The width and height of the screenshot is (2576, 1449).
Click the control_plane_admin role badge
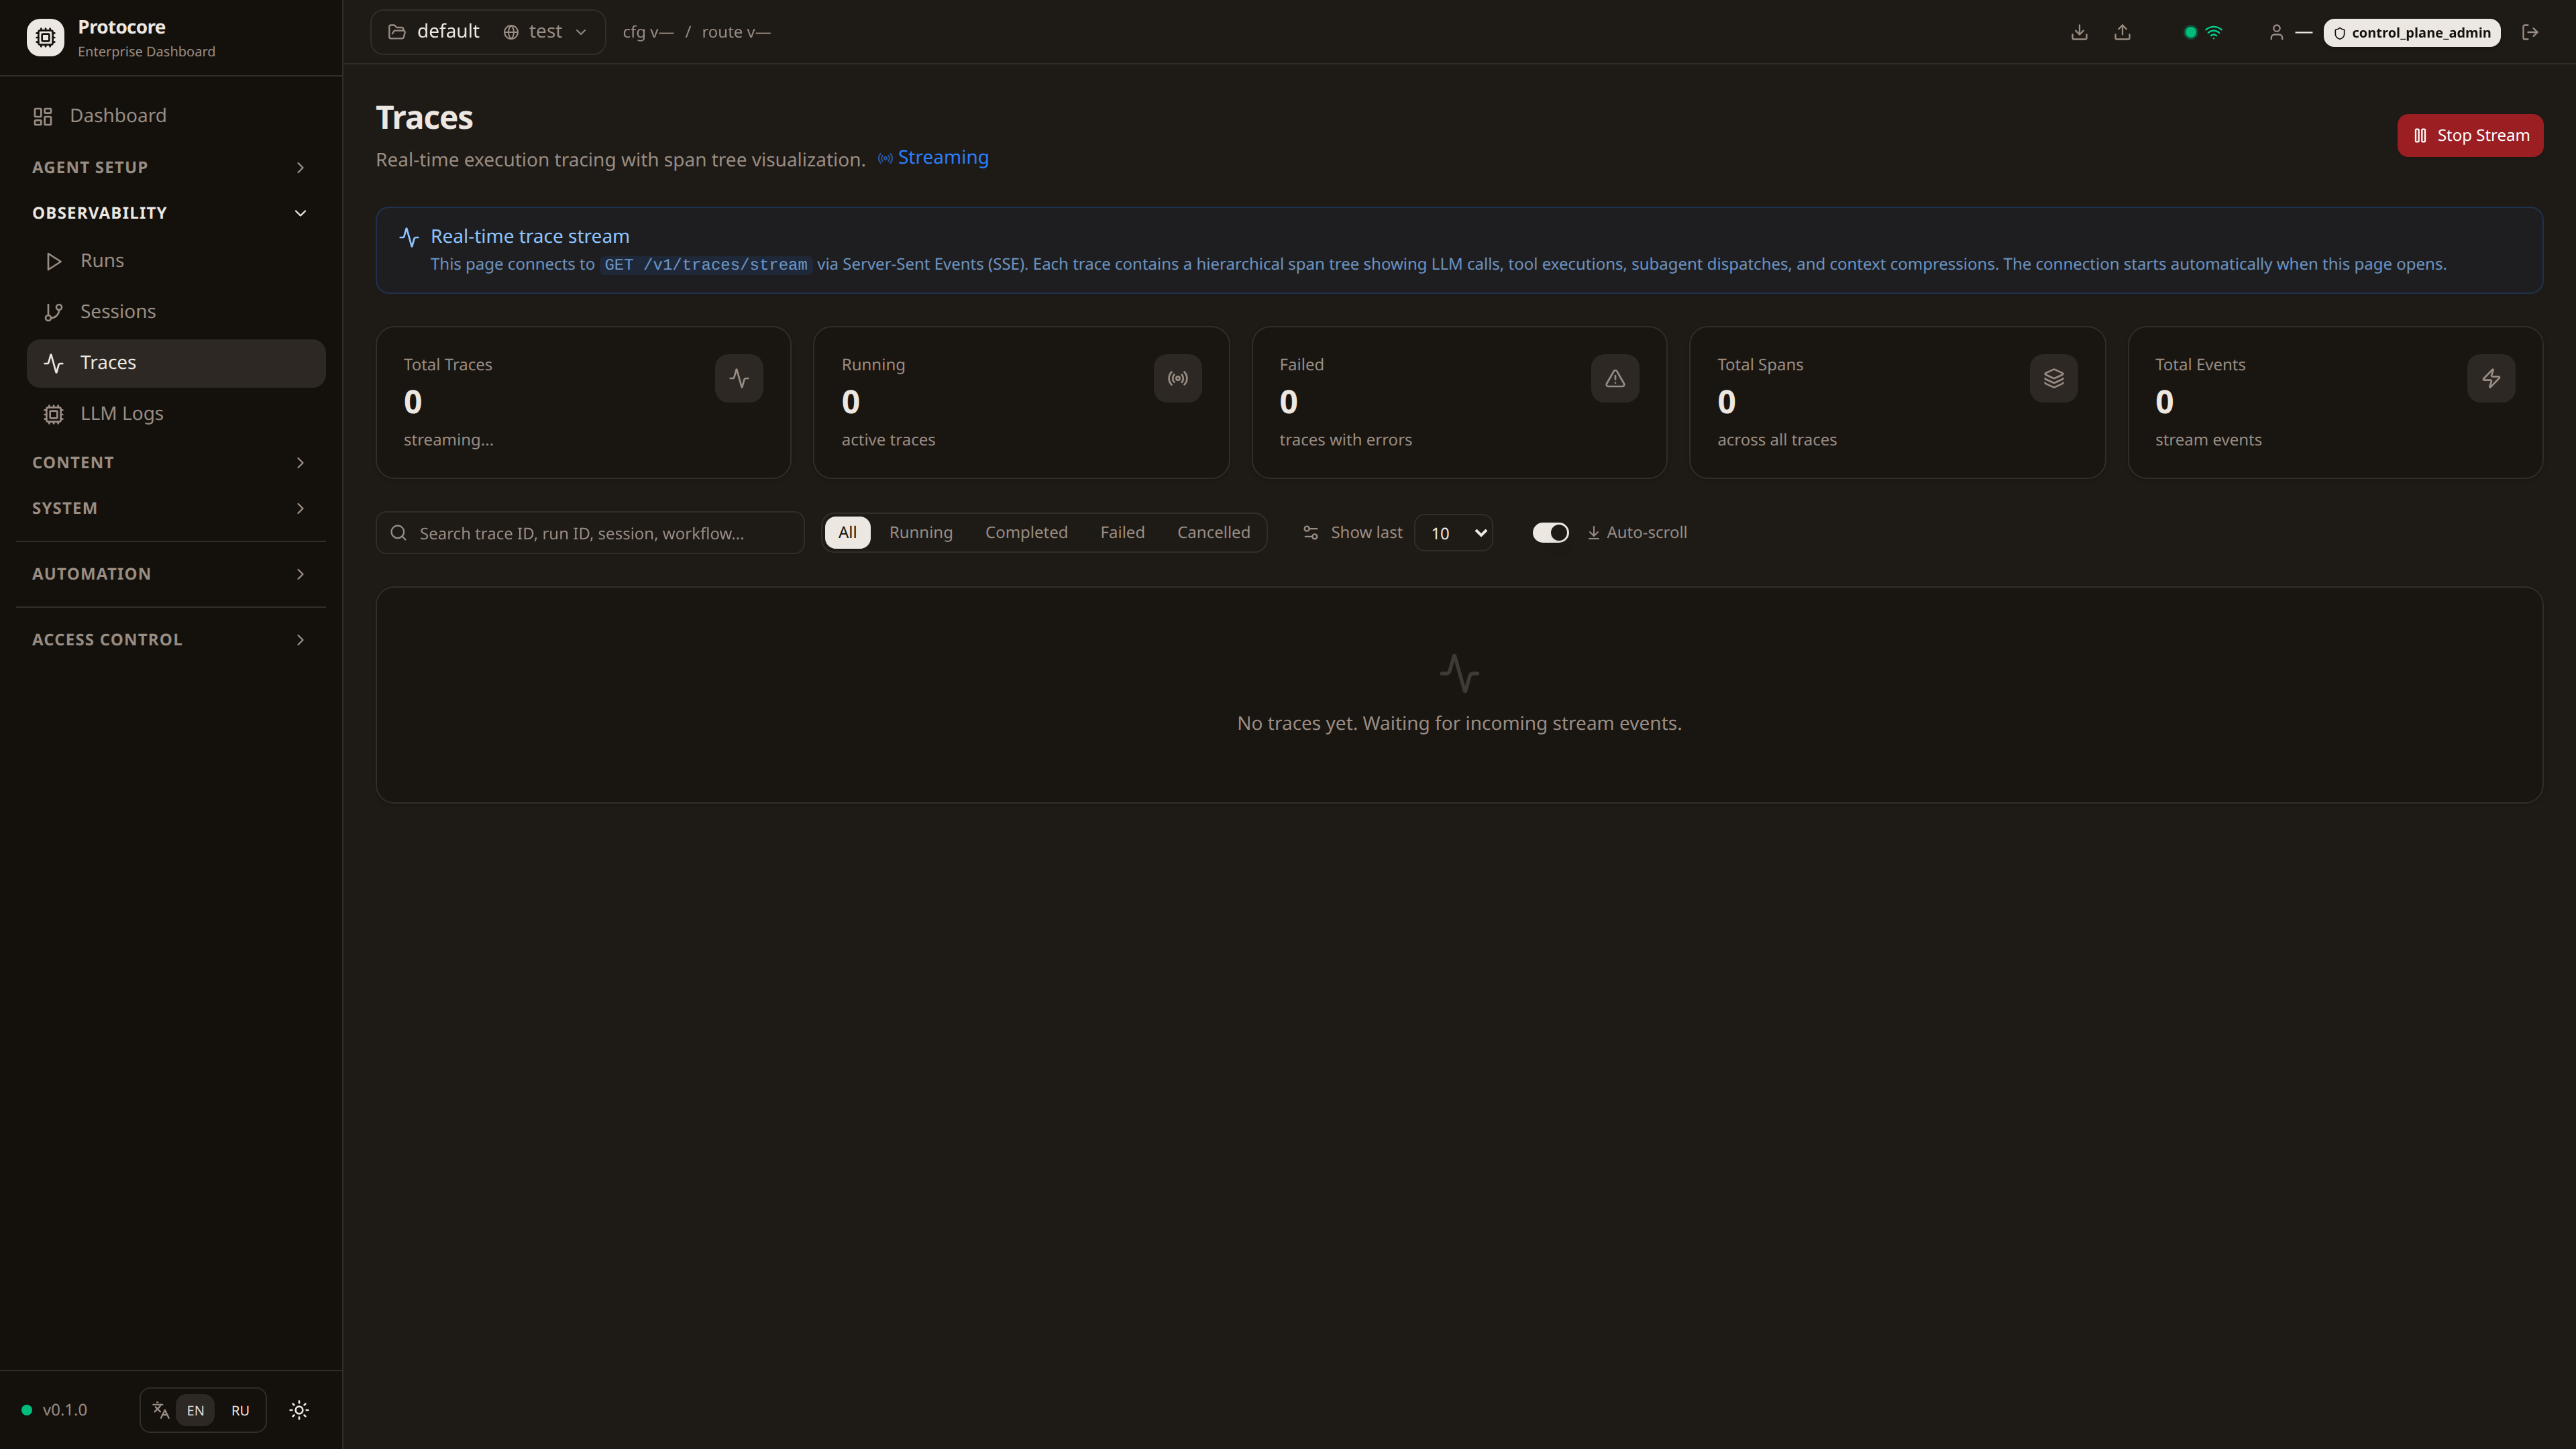2411,32
